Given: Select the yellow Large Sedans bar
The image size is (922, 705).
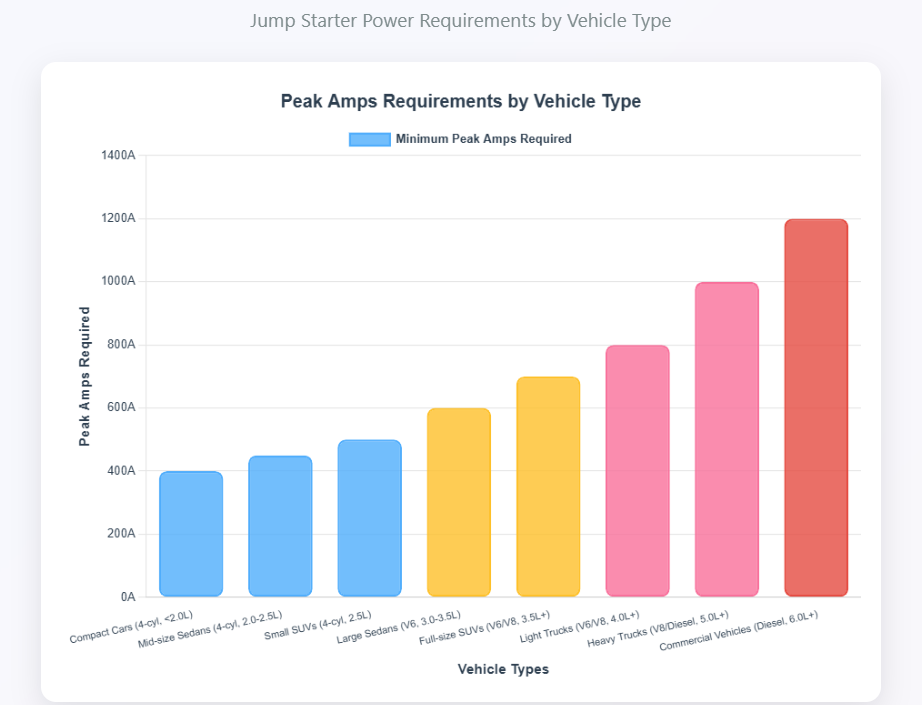Looking at the screenshot, I should click(x=459, y=502).
